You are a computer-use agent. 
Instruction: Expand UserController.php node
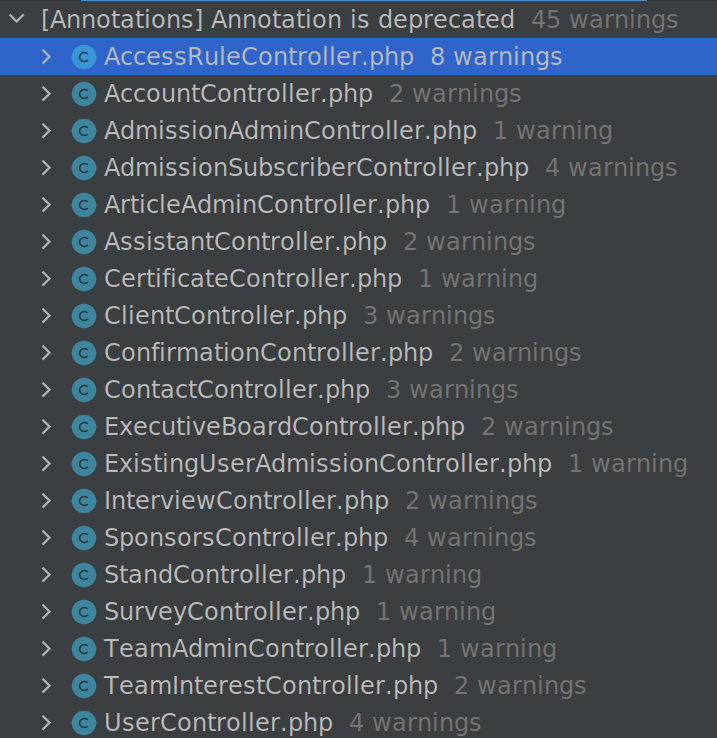[x=46, y=722]
